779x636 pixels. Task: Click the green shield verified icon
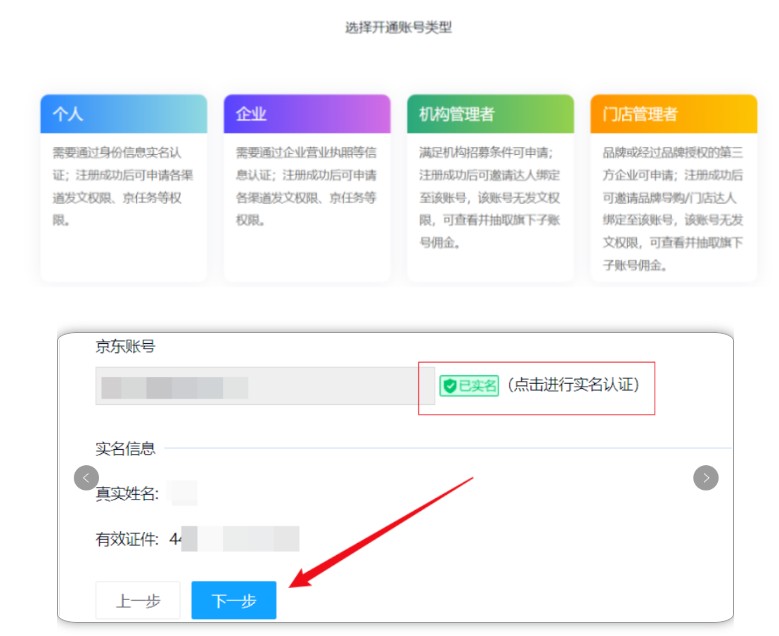click(x=449, y=385)
